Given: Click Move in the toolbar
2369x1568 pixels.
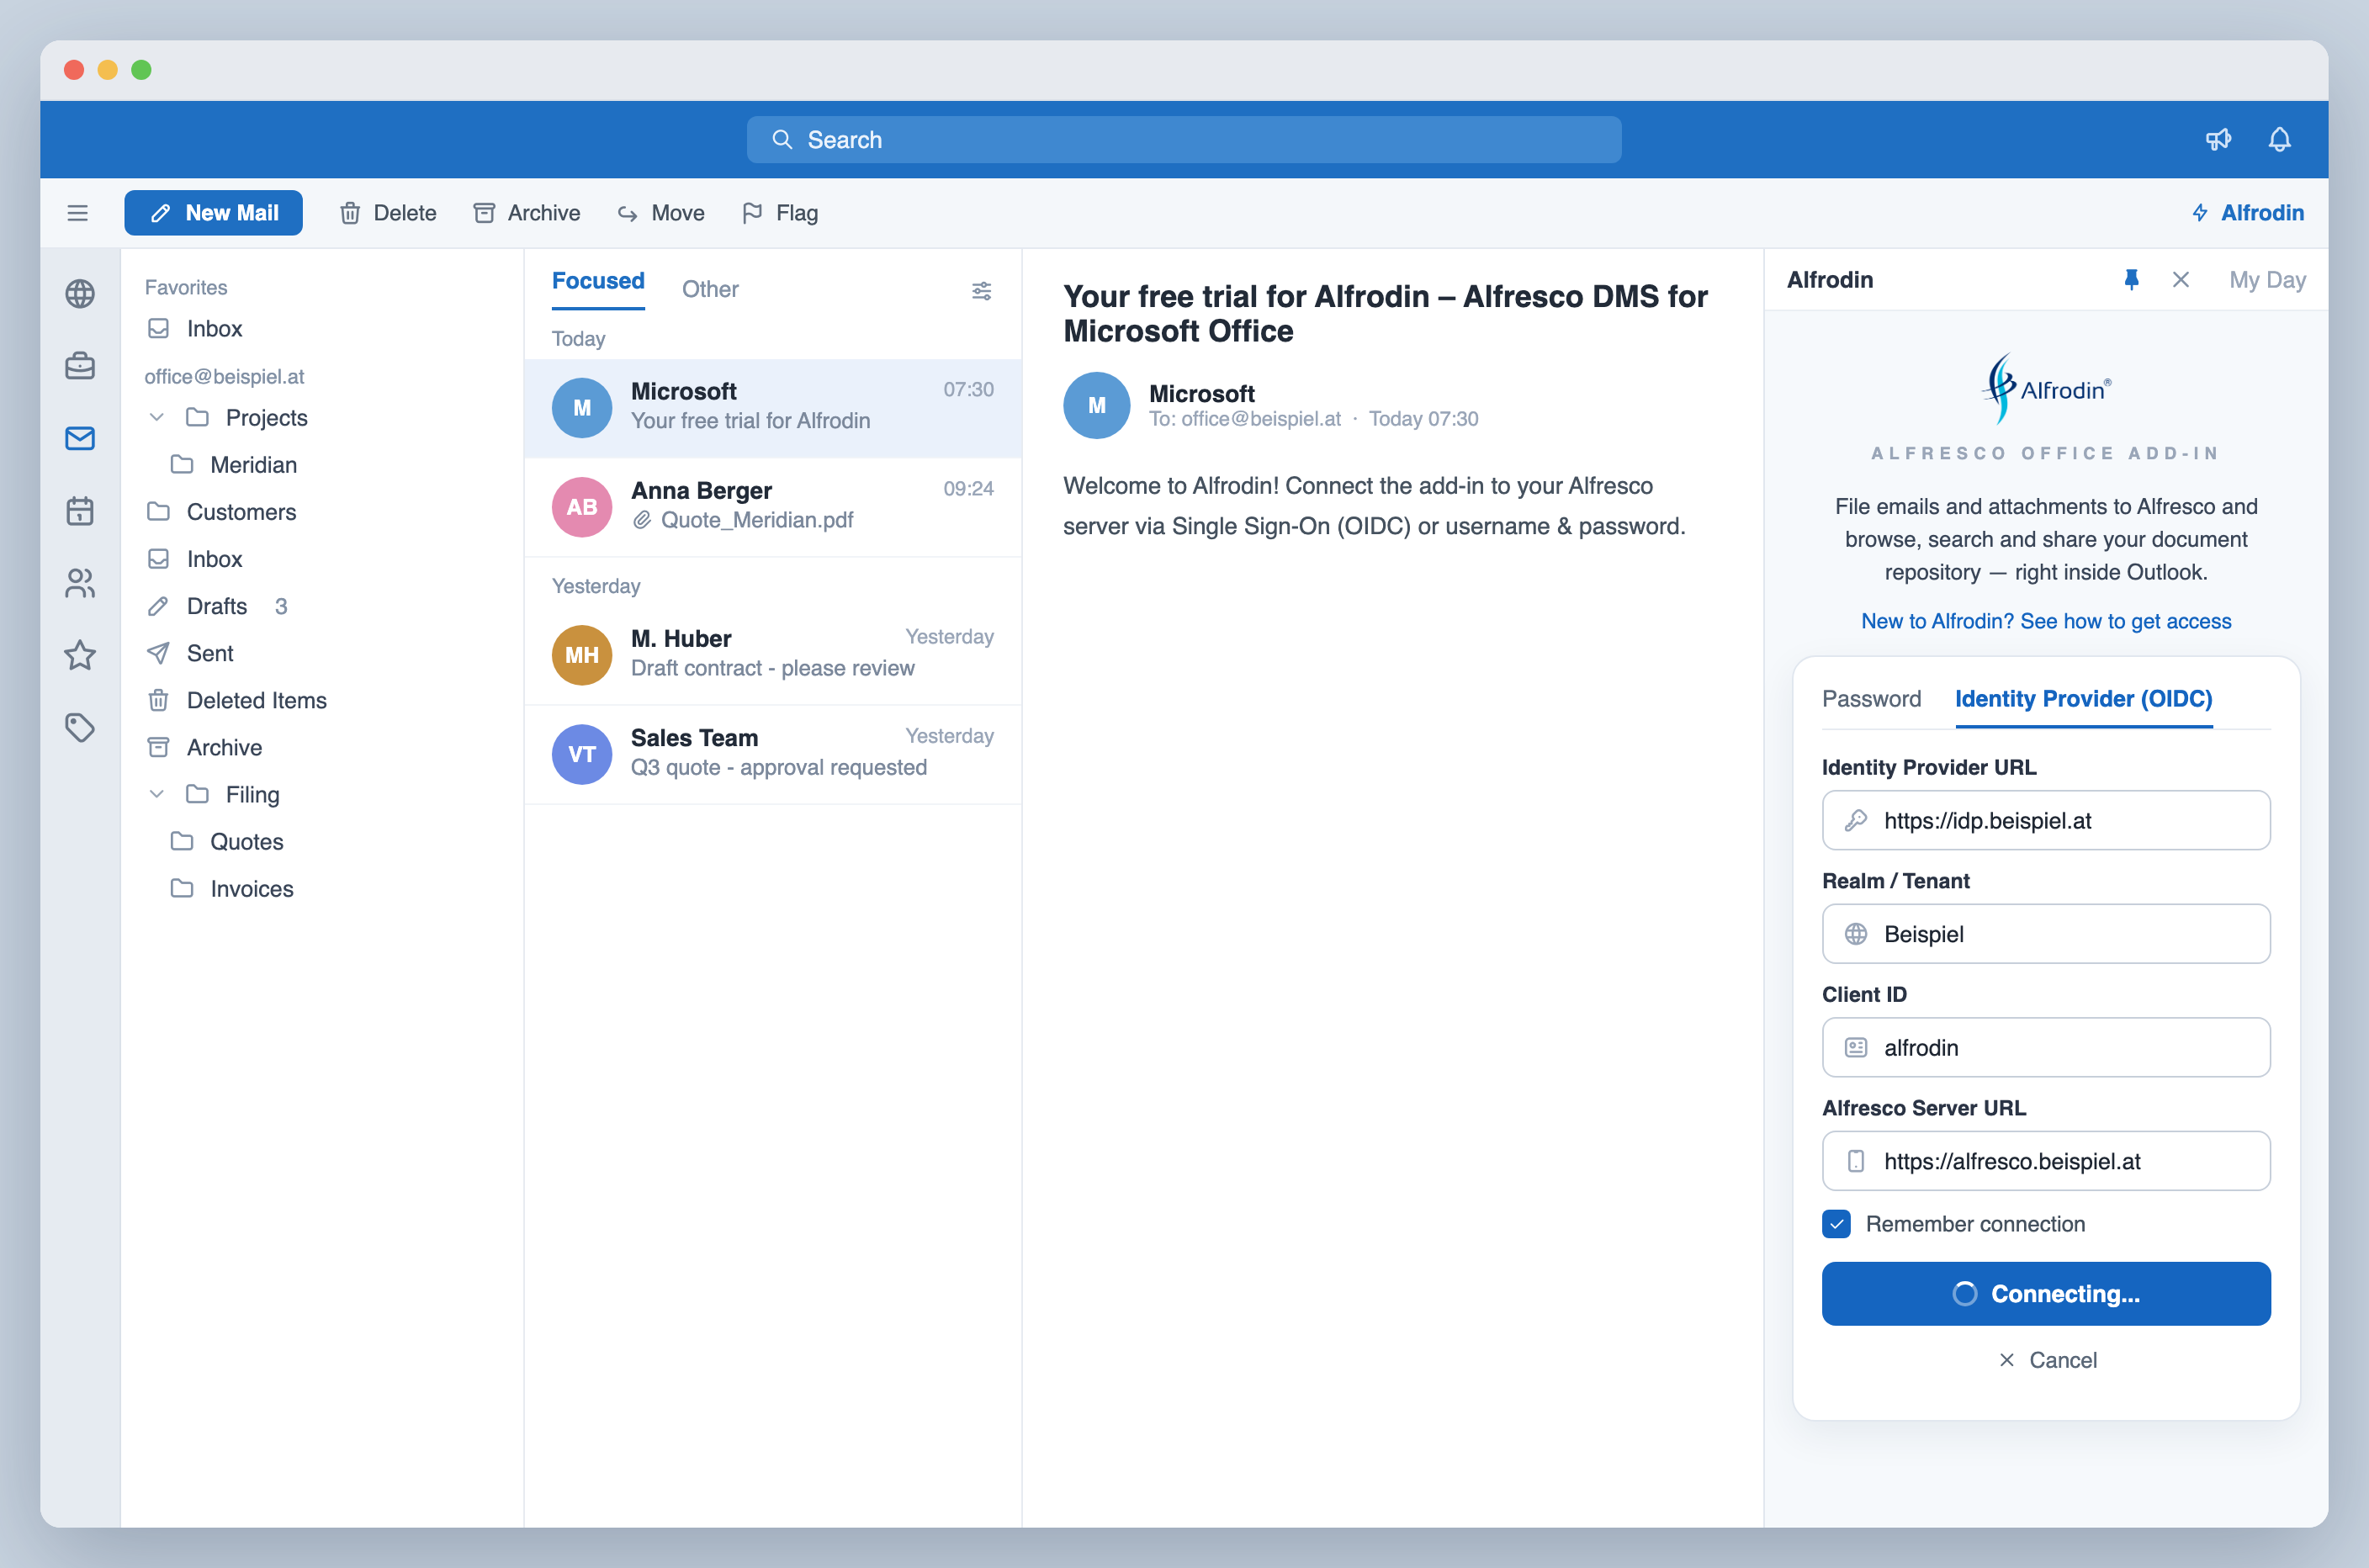Looking at the screenshot, I should (x=661, y=213).
